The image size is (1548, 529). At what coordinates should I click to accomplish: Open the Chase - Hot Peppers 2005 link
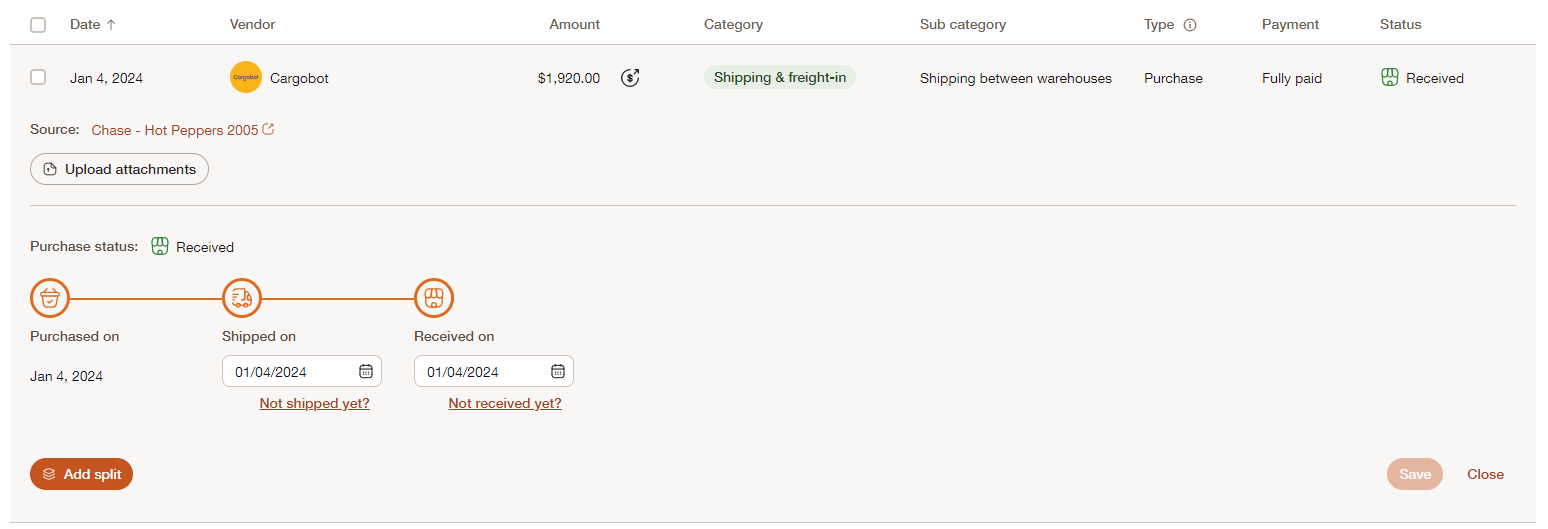coord(175,130)
